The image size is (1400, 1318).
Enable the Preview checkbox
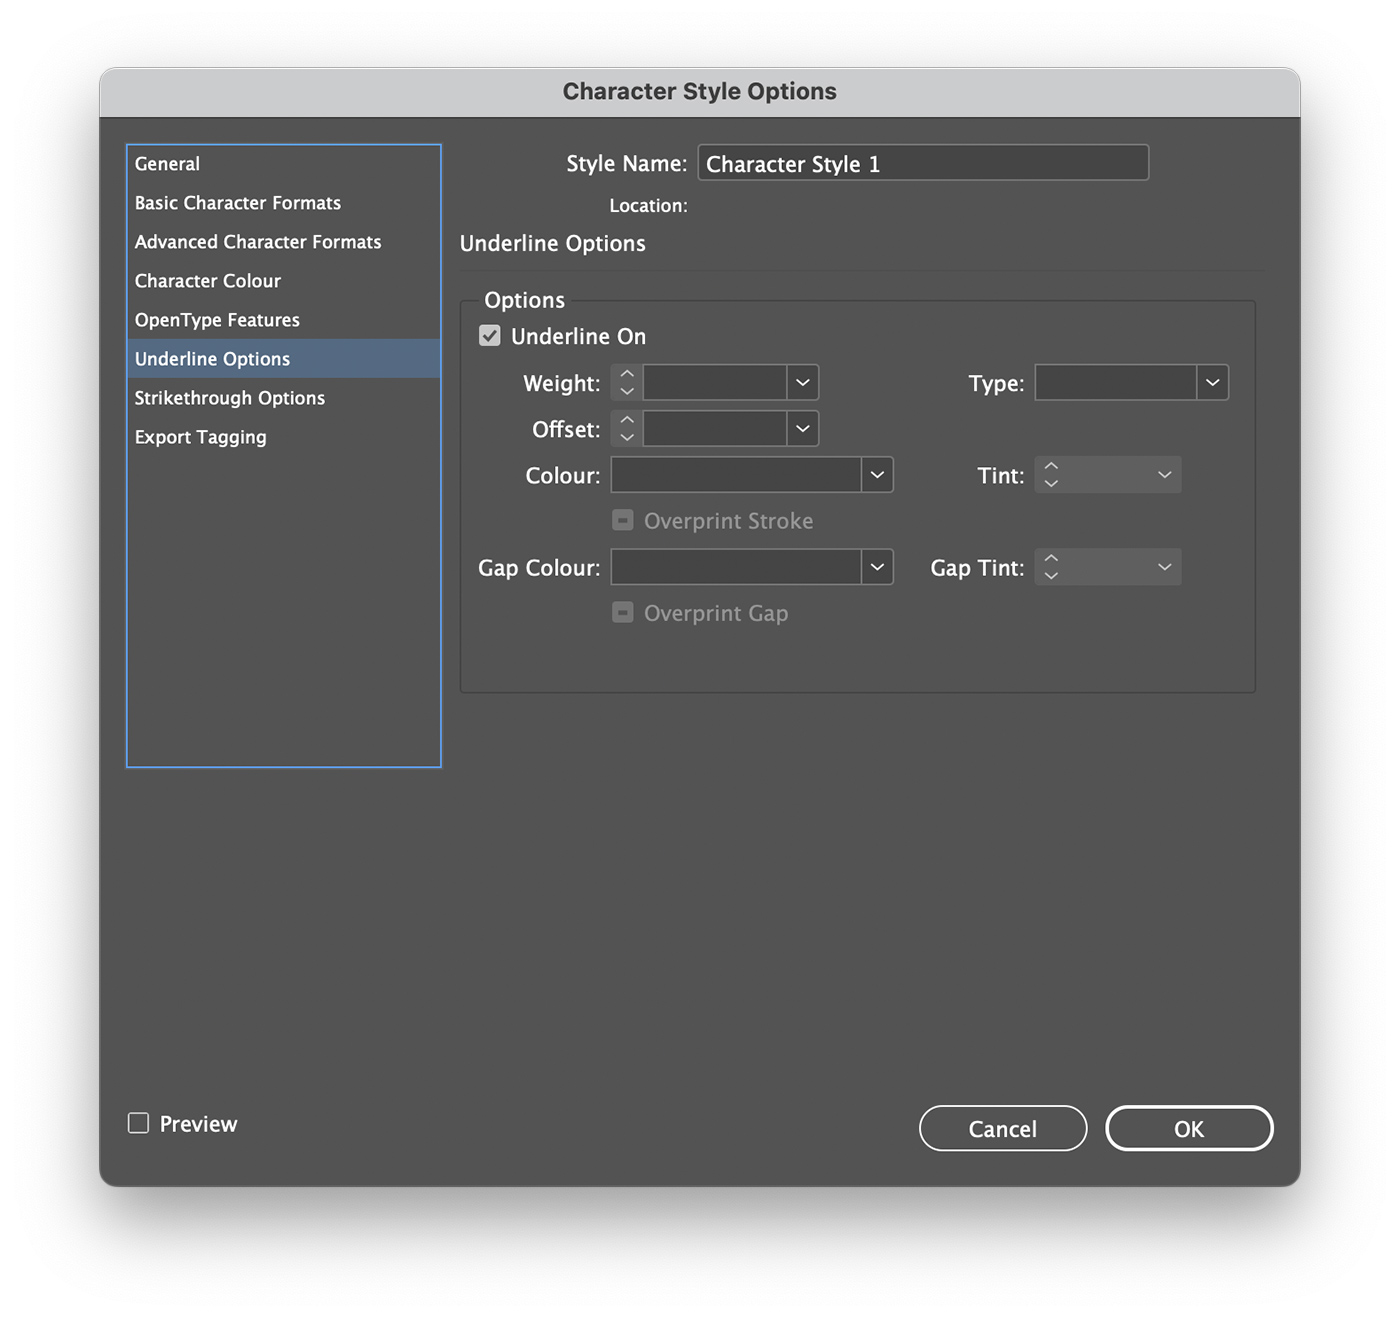[139, 1123]
